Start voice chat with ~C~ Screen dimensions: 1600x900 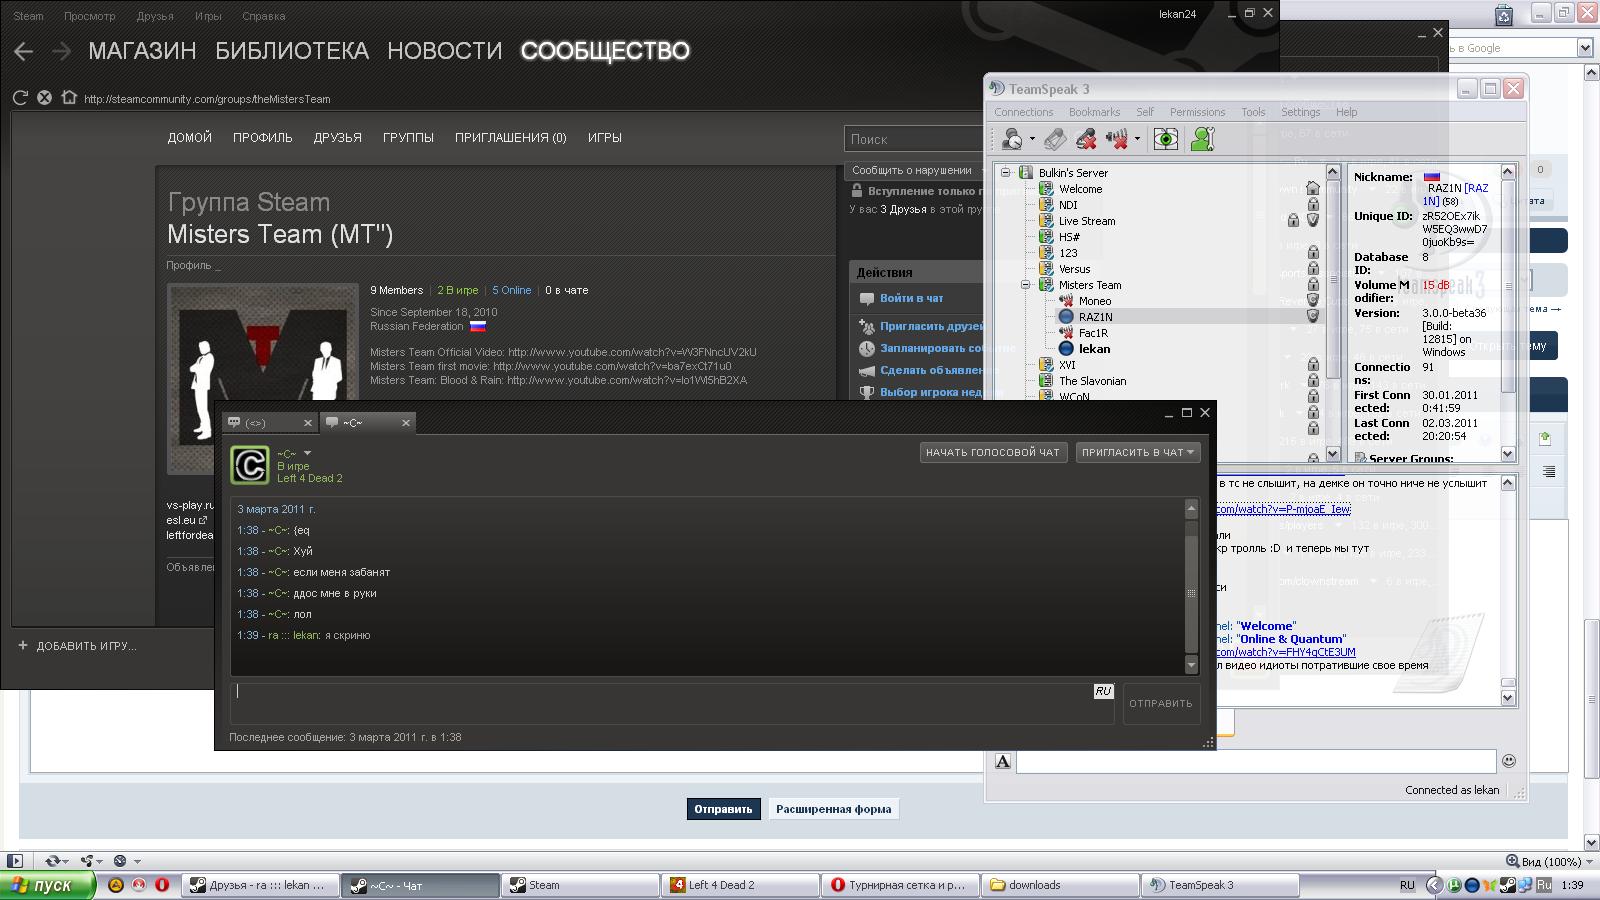click(x=993, y=452)
